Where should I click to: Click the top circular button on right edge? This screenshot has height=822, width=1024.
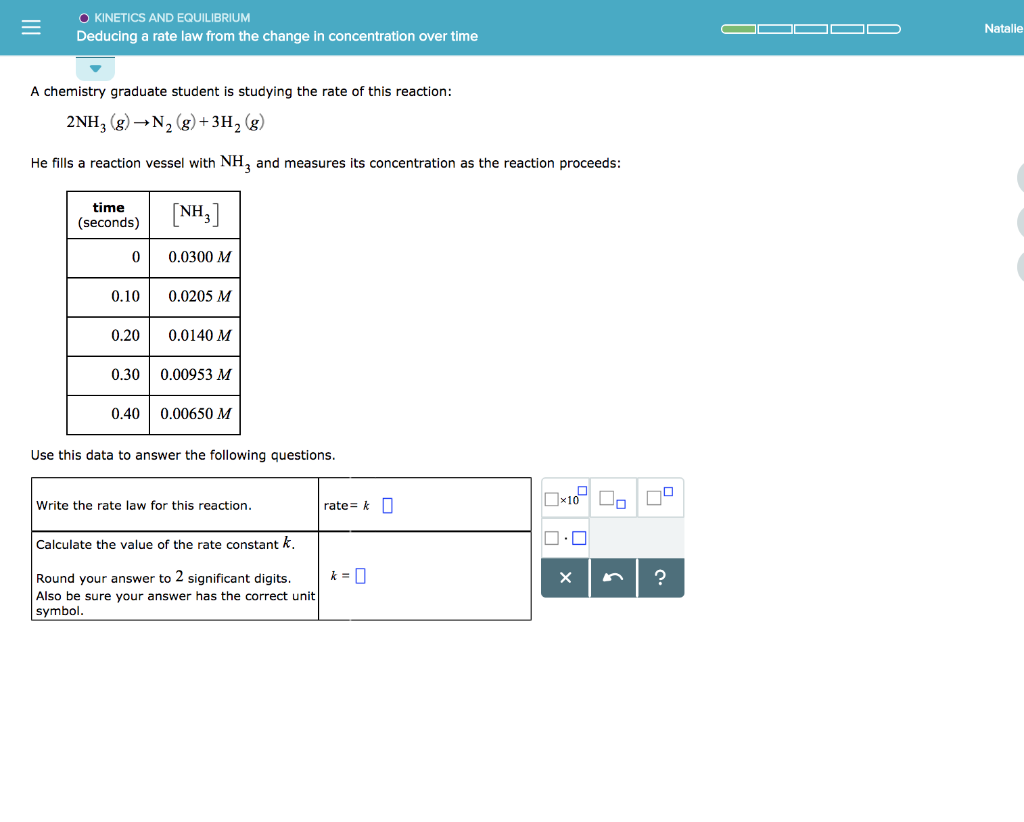coord(1020,177)
